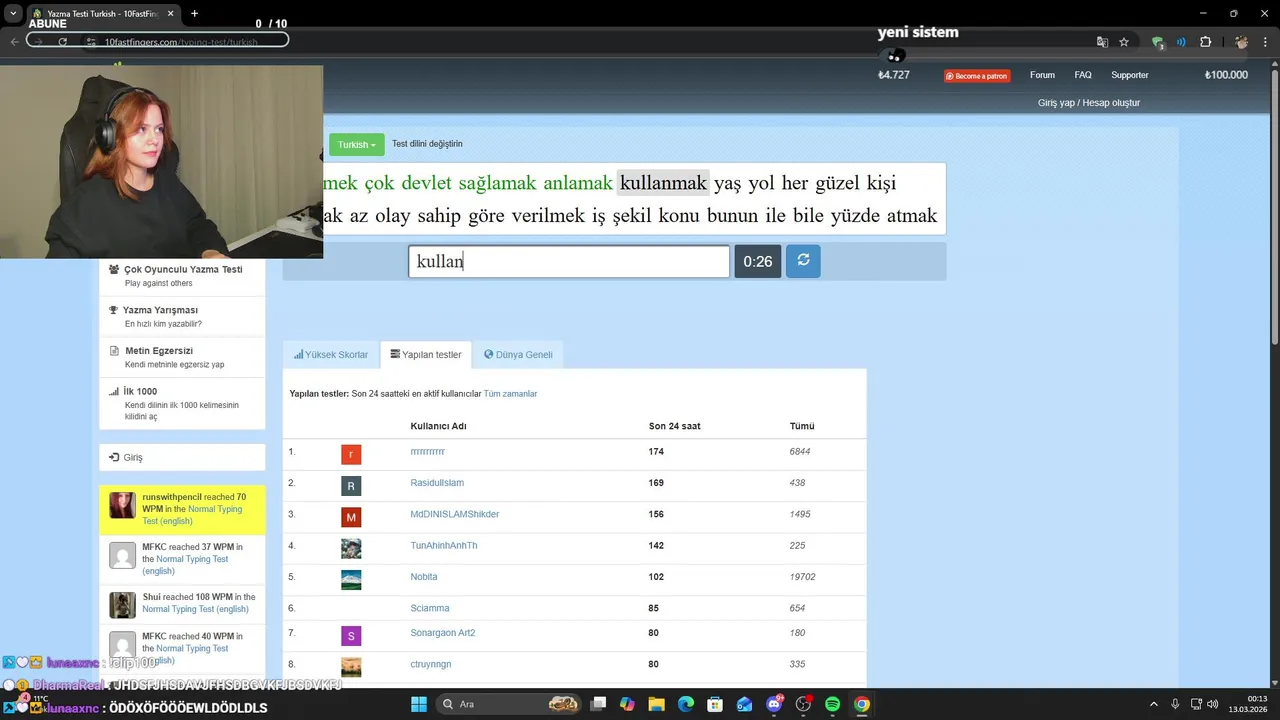The image size is (1280, 720).
Task: Show hidden system tray icons chevron
Action: point(1153,704)
